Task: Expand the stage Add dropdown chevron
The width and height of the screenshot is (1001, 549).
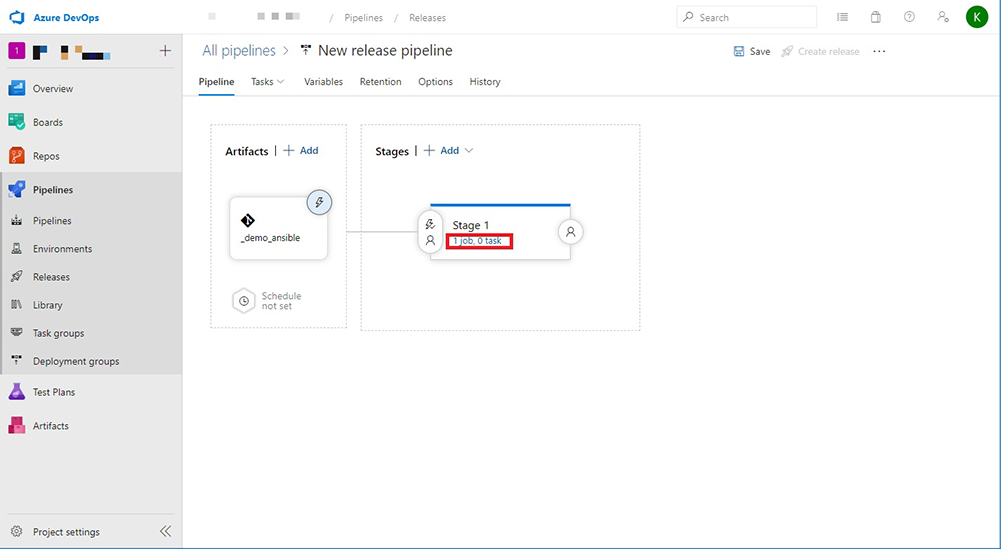Action: [x=469, y=151]
